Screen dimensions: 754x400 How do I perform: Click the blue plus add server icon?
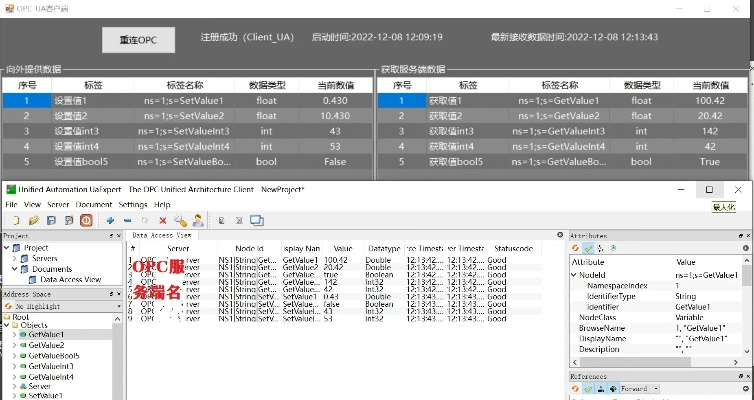110,220
